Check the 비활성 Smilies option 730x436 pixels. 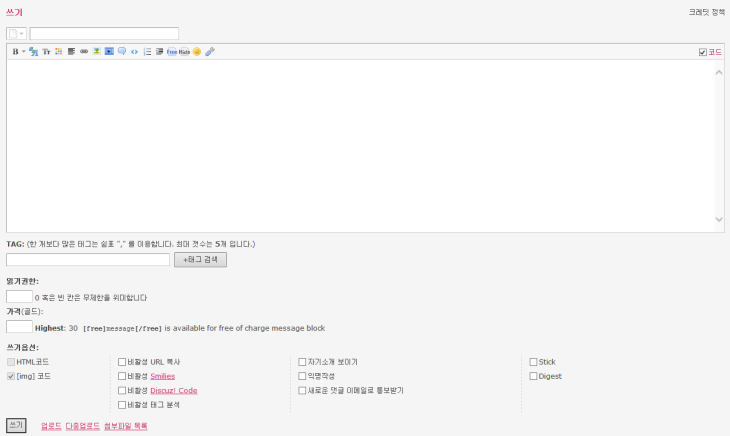pos(122,376)
